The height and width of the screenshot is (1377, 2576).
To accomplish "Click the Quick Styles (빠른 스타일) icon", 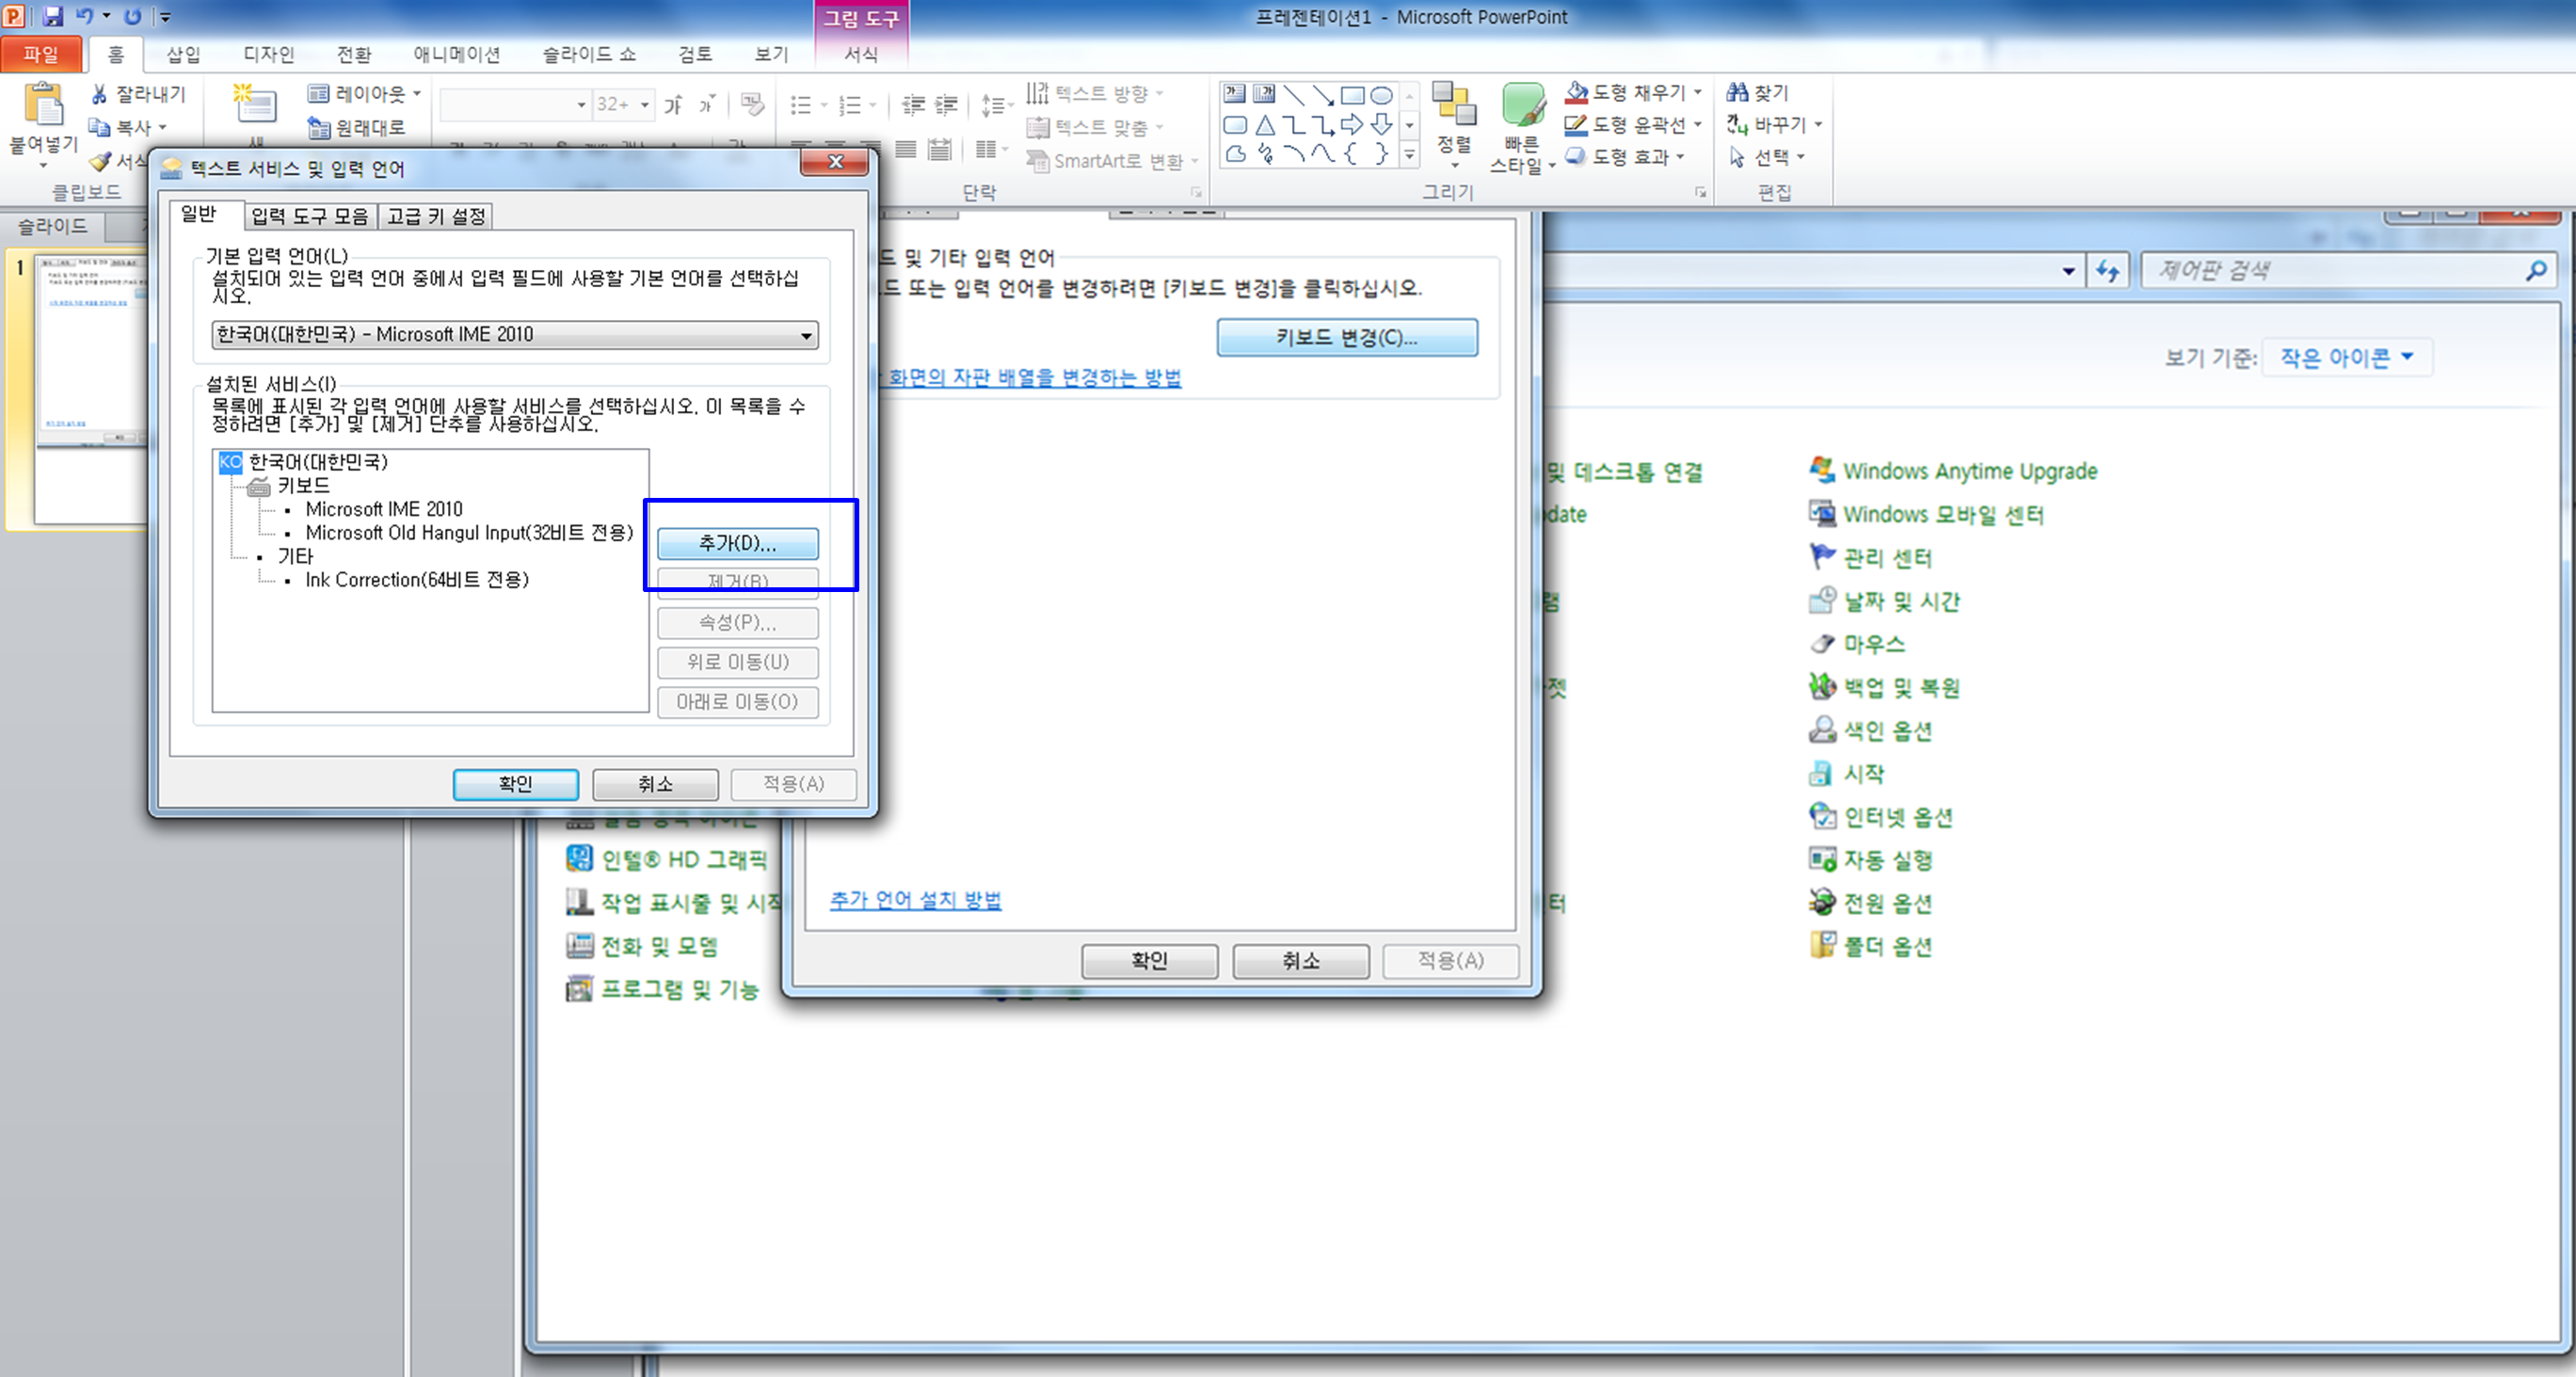I will 1522,106.
